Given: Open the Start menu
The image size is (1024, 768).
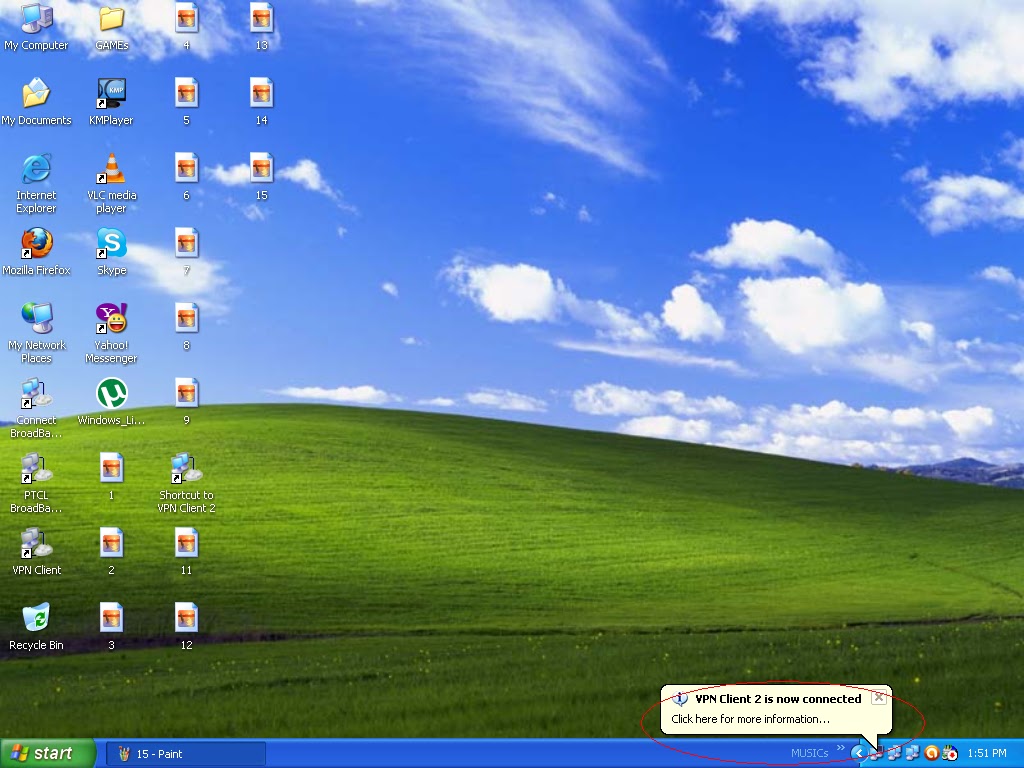Looking at the screenshot, I should click(47, 753).
